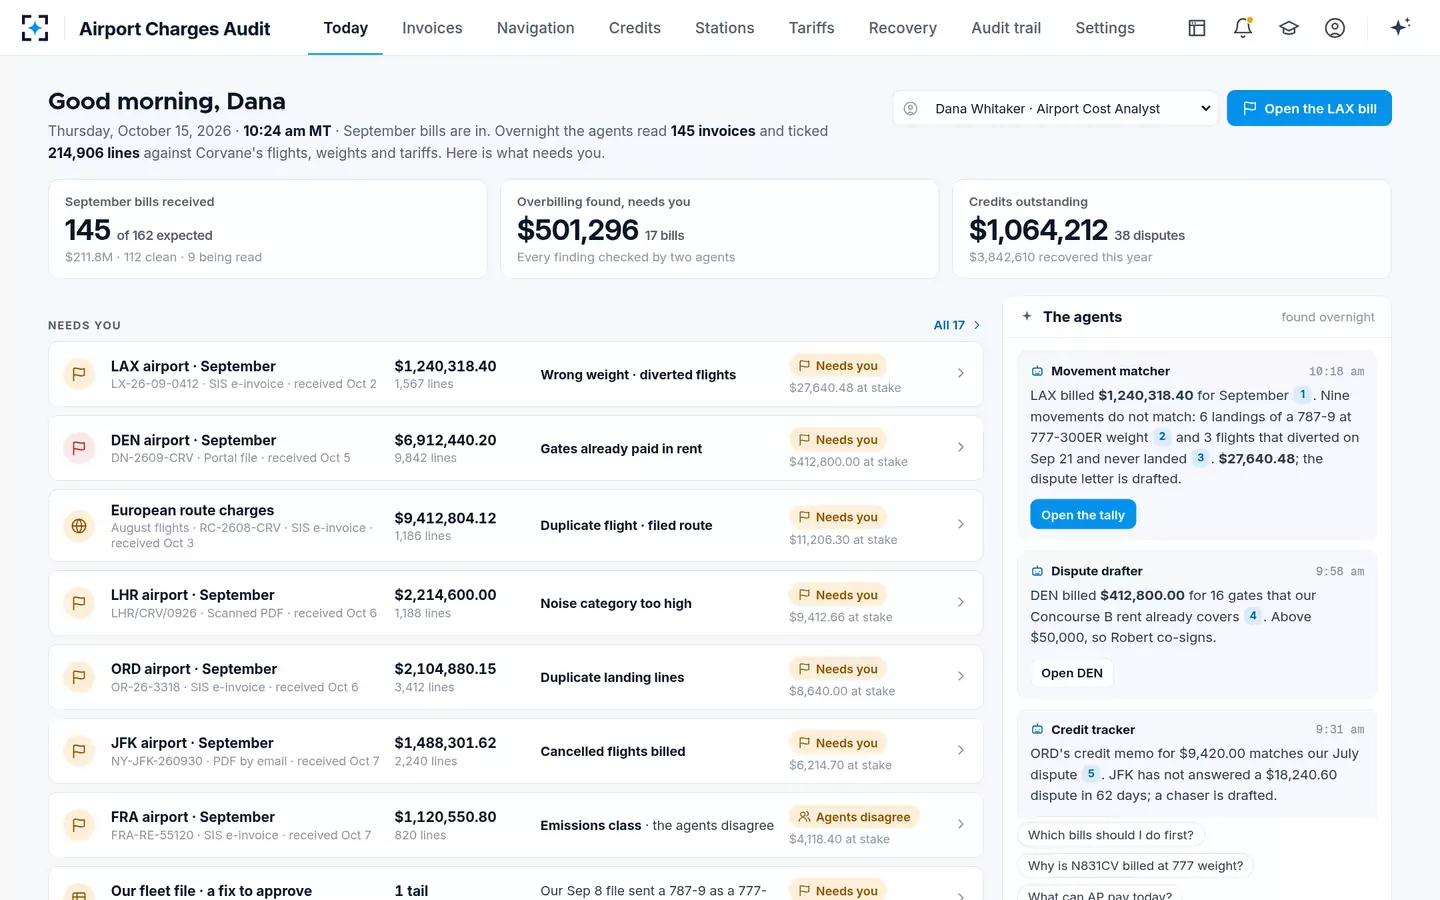Open the Overbilling found $501,296 card
Screen dimensions: 1440x900
pos(720,229)
